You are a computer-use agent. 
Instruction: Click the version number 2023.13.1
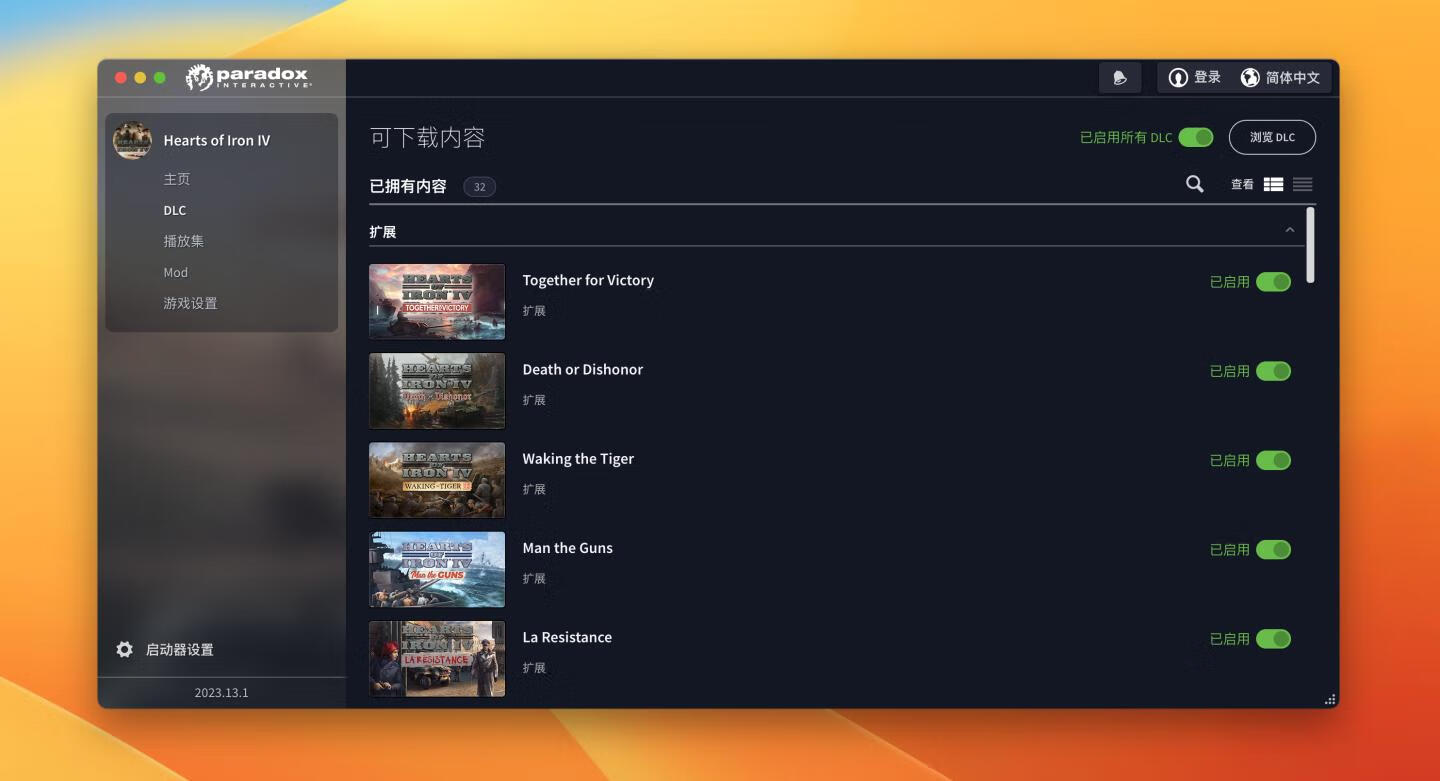[222, 693]
